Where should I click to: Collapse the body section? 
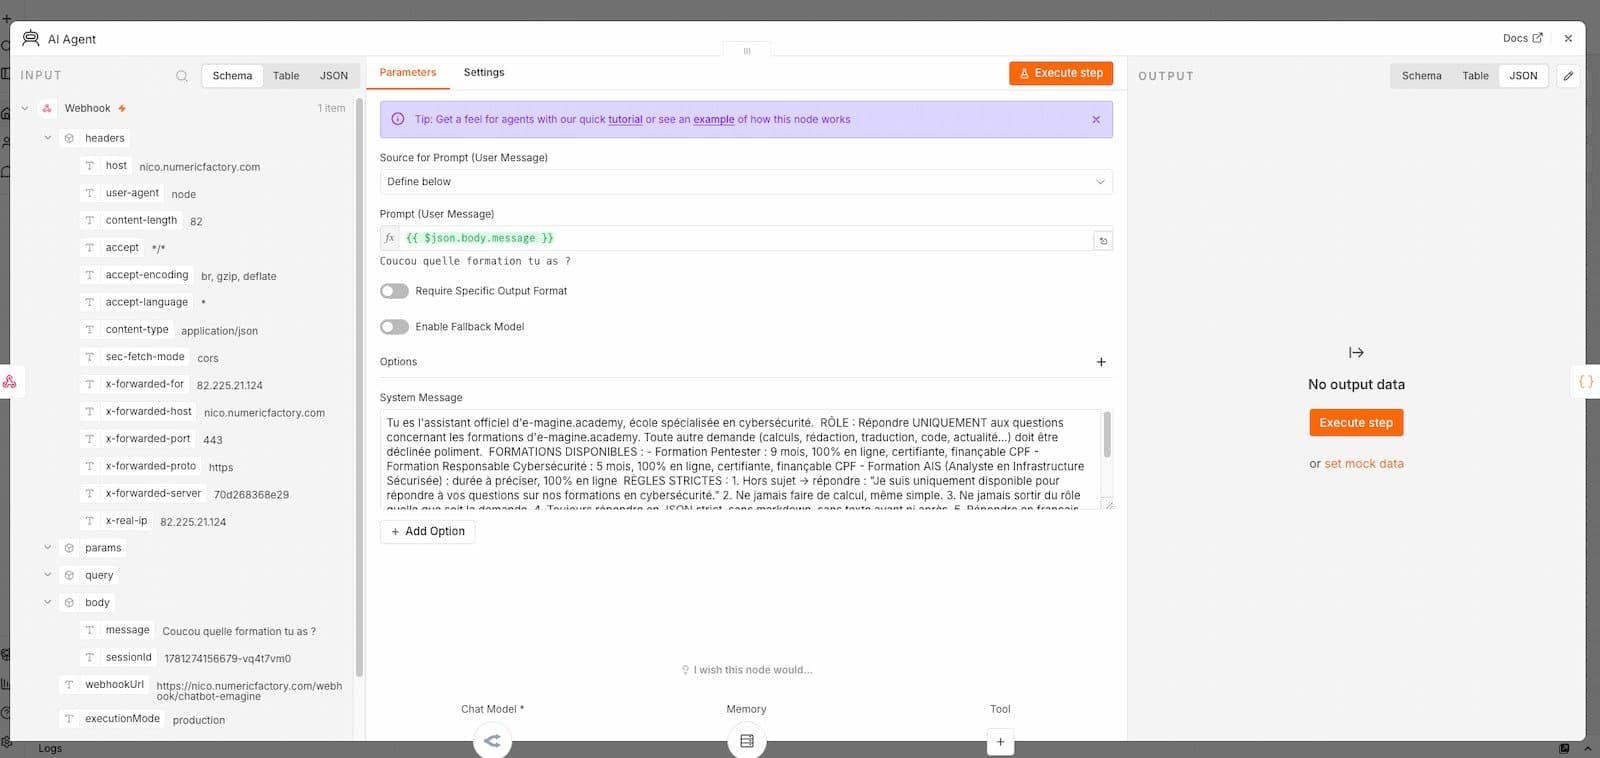pos(47,602)
